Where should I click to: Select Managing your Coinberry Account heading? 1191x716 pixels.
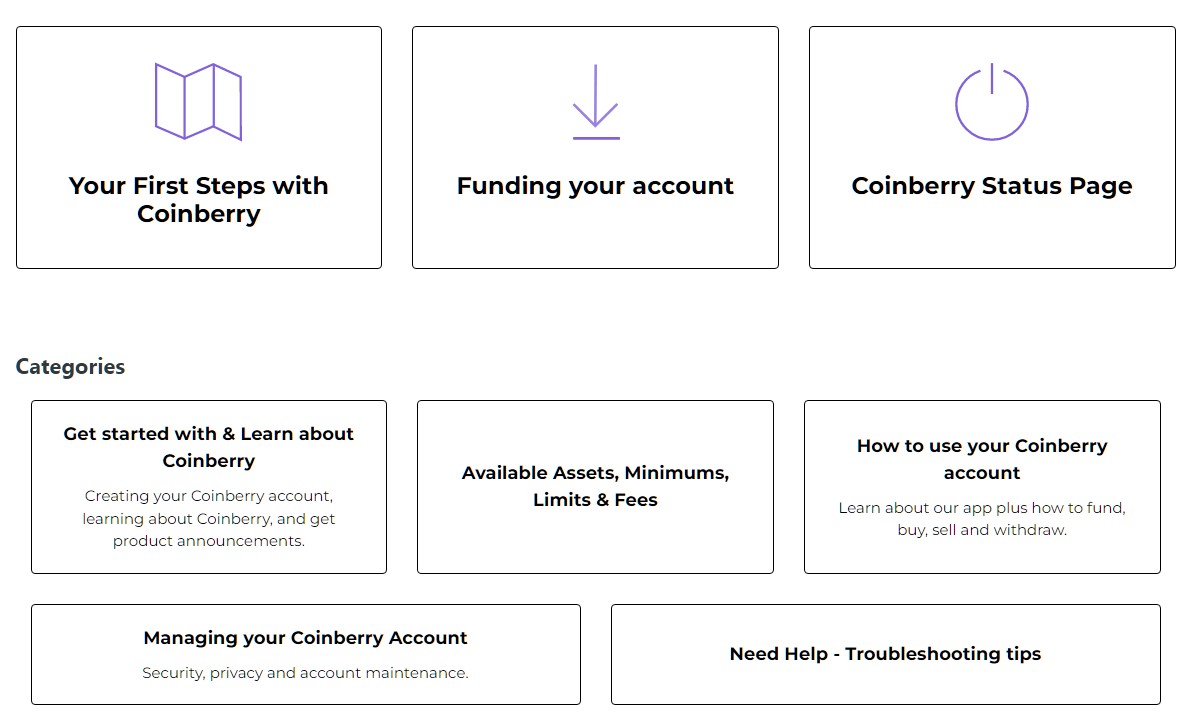tap(305, 638)
